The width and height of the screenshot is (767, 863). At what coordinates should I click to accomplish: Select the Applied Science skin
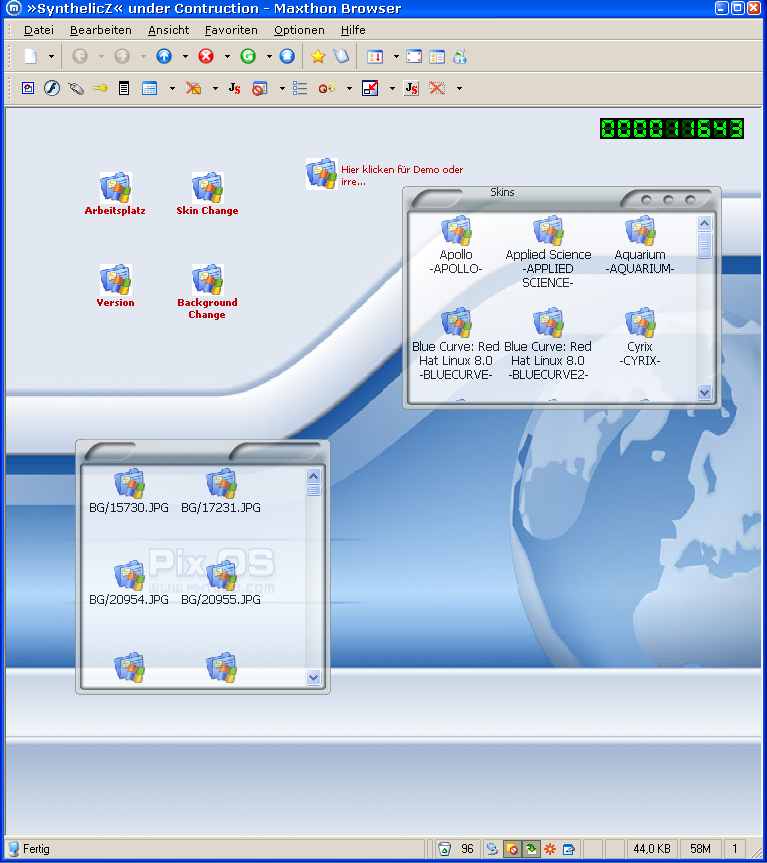[x=548, y=252]
